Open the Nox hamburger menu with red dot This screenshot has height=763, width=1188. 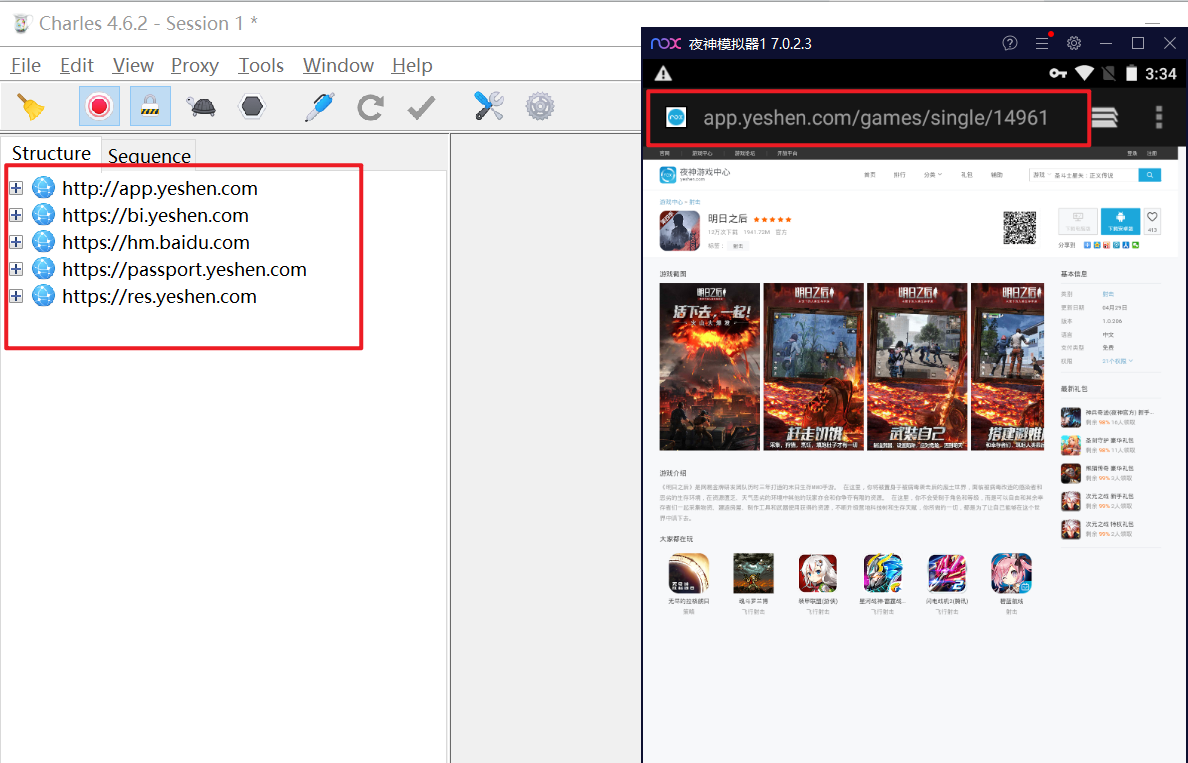coord(1043,42)
